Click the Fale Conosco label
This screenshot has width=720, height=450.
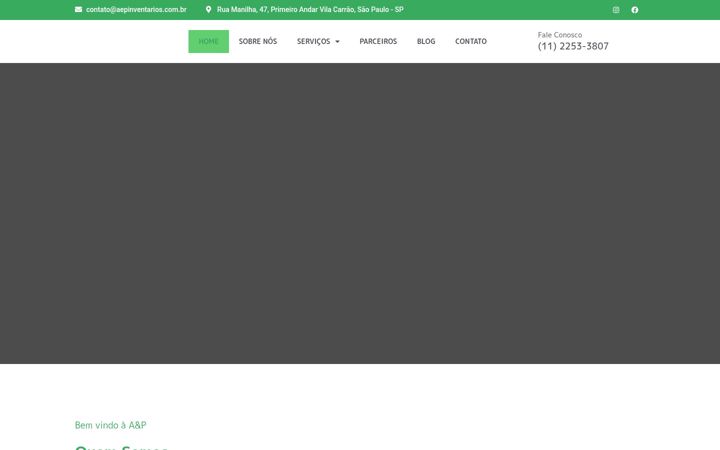coord(560,35)
